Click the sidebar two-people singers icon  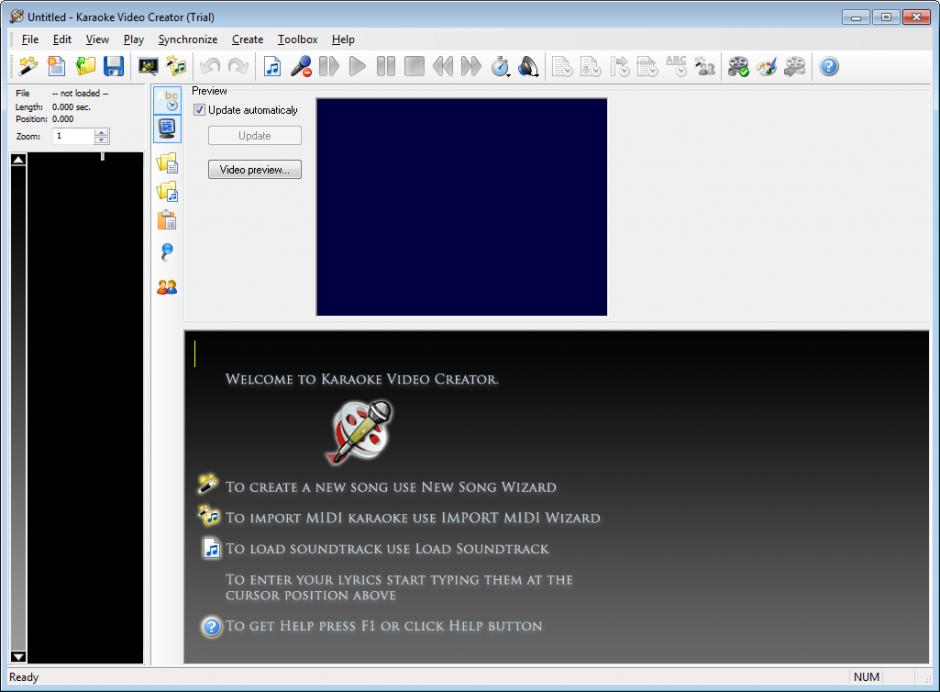167,287
